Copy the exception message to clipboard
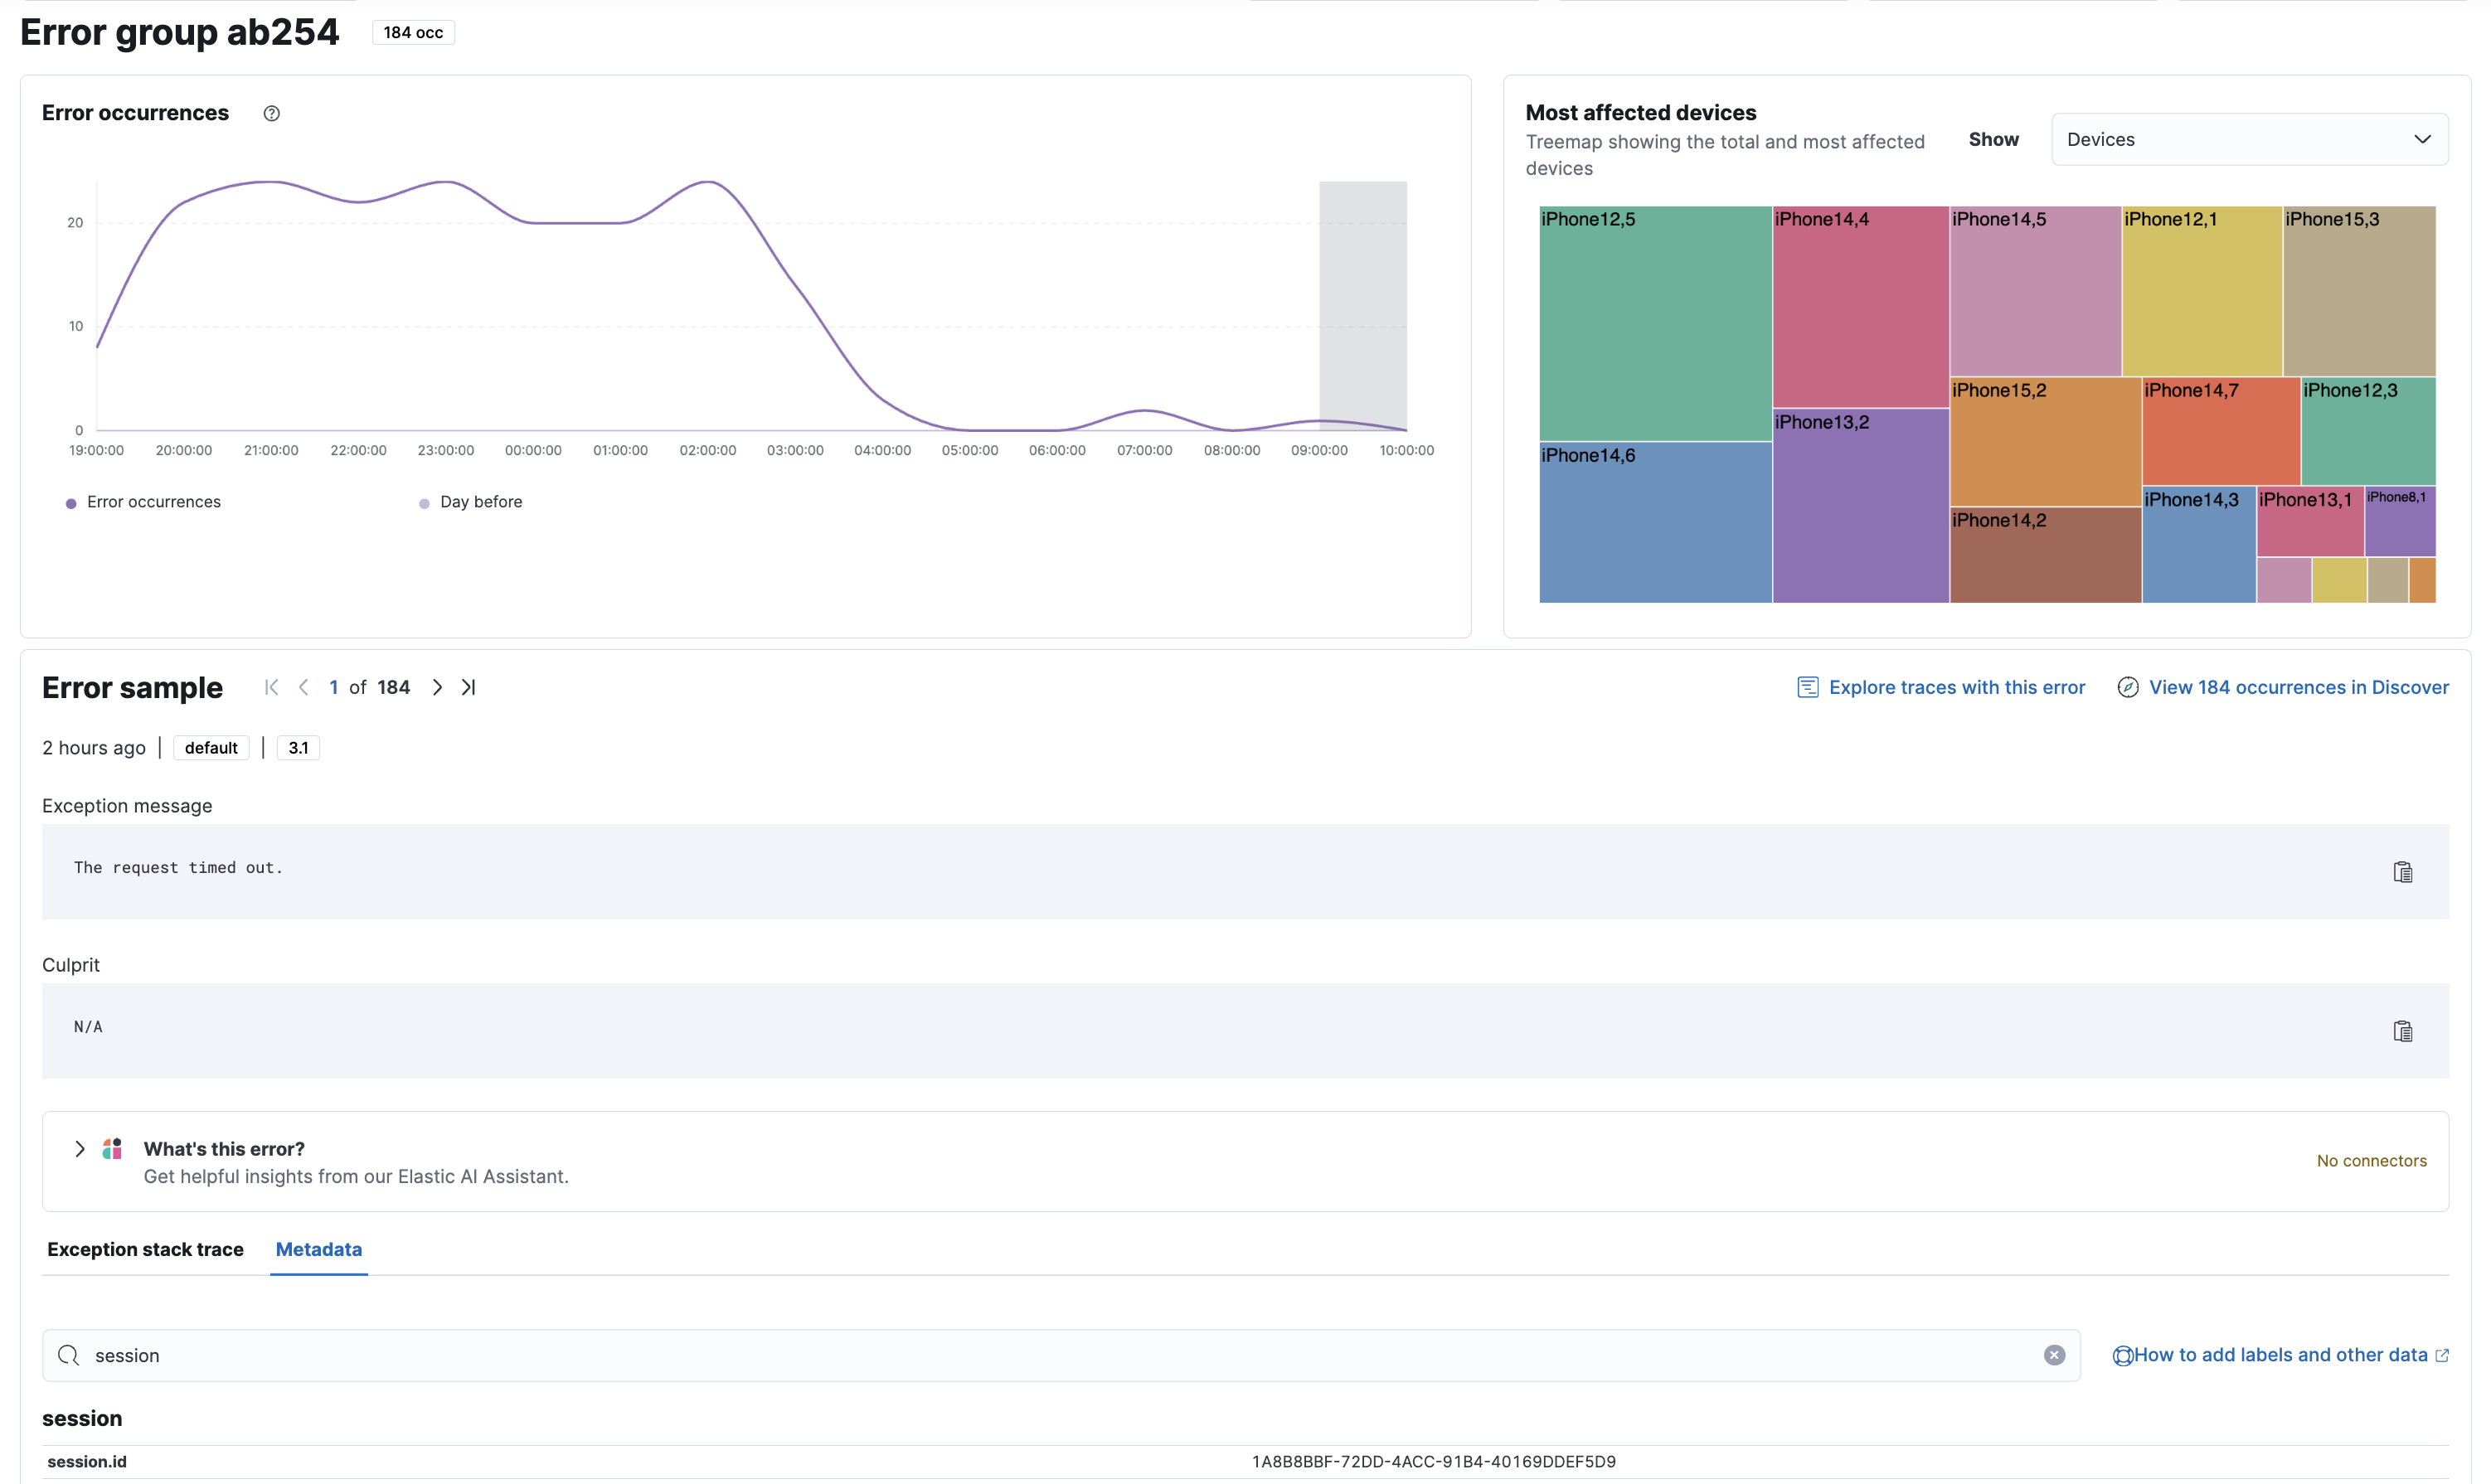Image resolution: width=2491 pixels, height=1484 pixels. click(x=2402, y=872)
